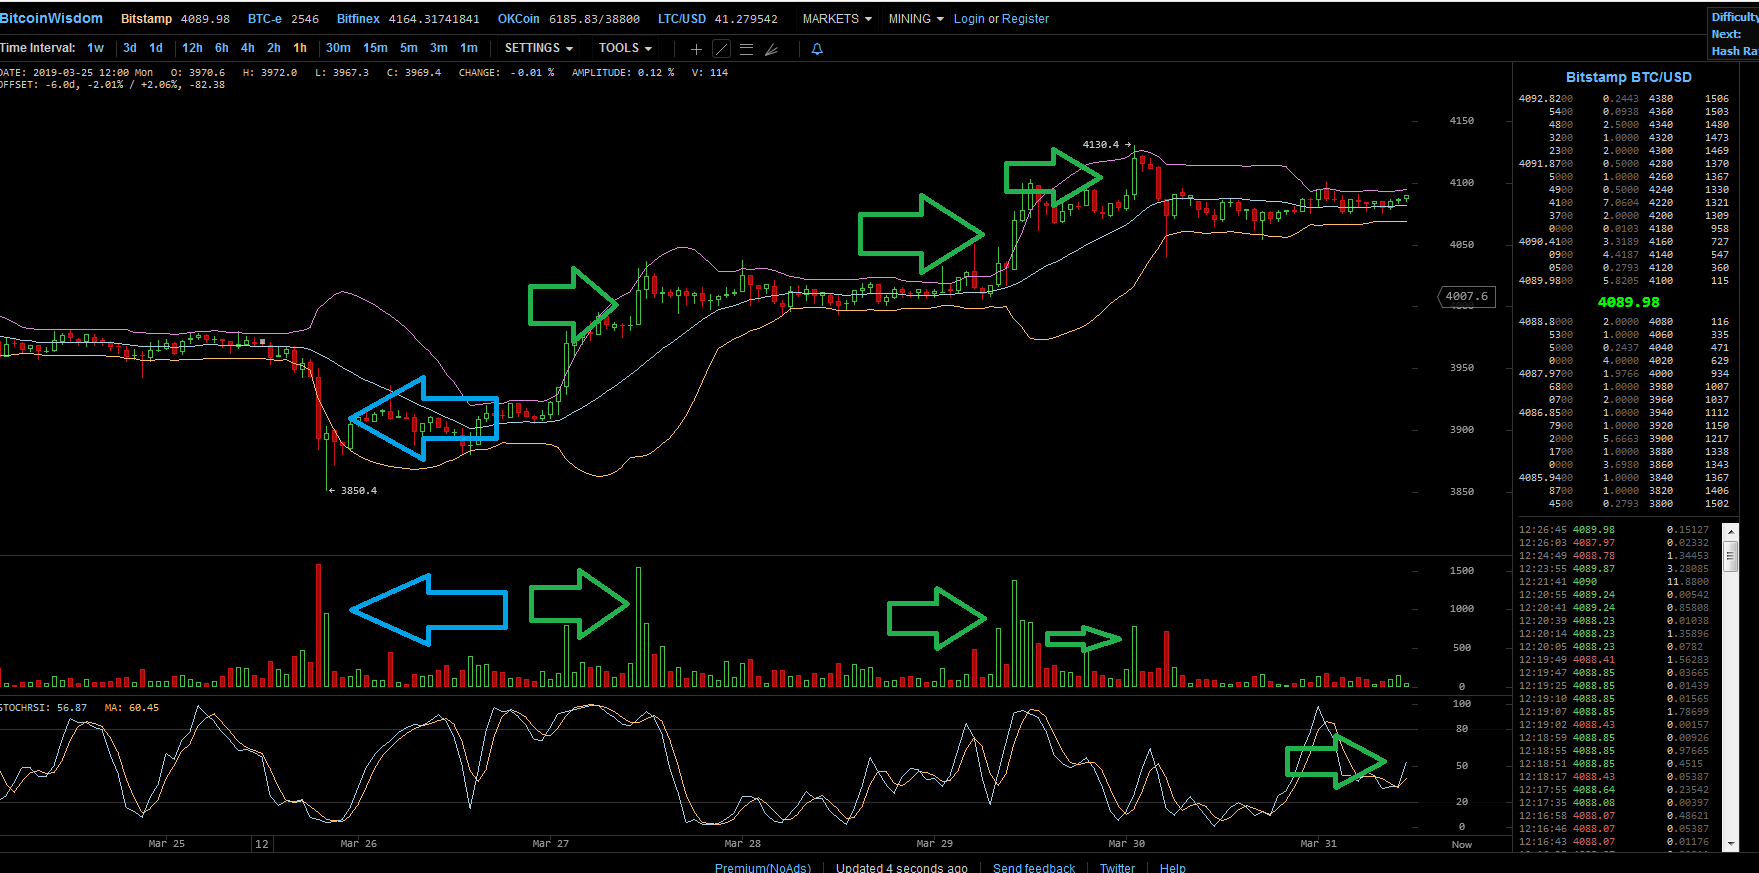Switch time interval to 1w
1759x873 pixels.
(x=95, y=48)
